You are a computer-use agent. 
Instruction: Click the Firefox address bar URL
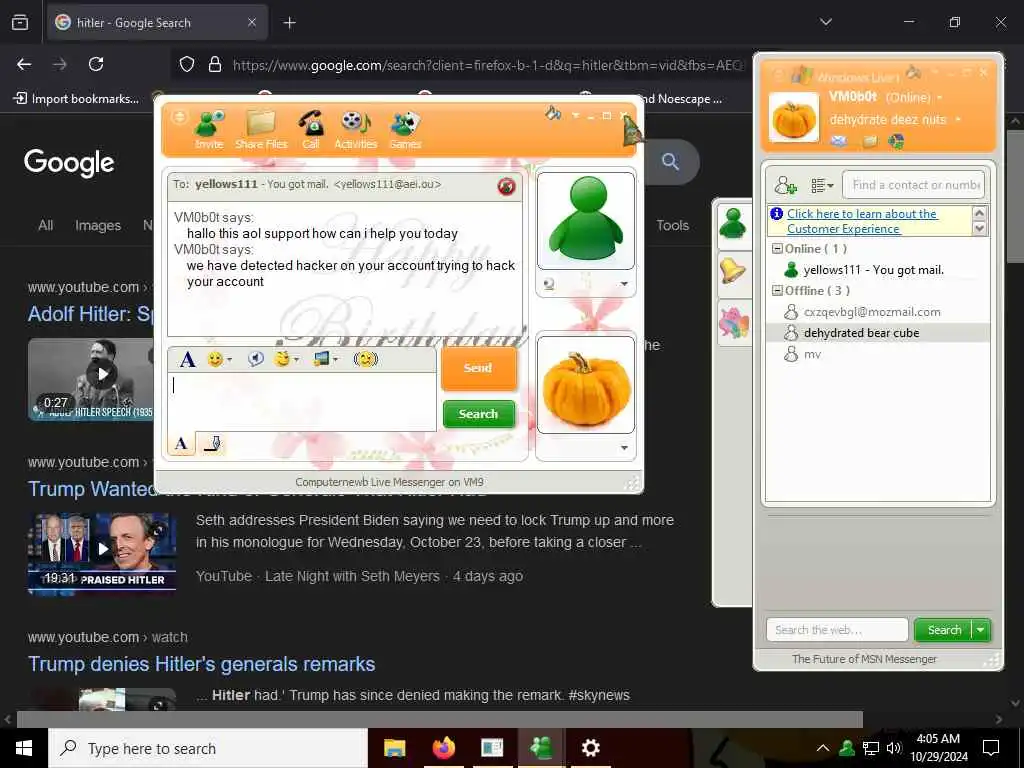(487, 65)
